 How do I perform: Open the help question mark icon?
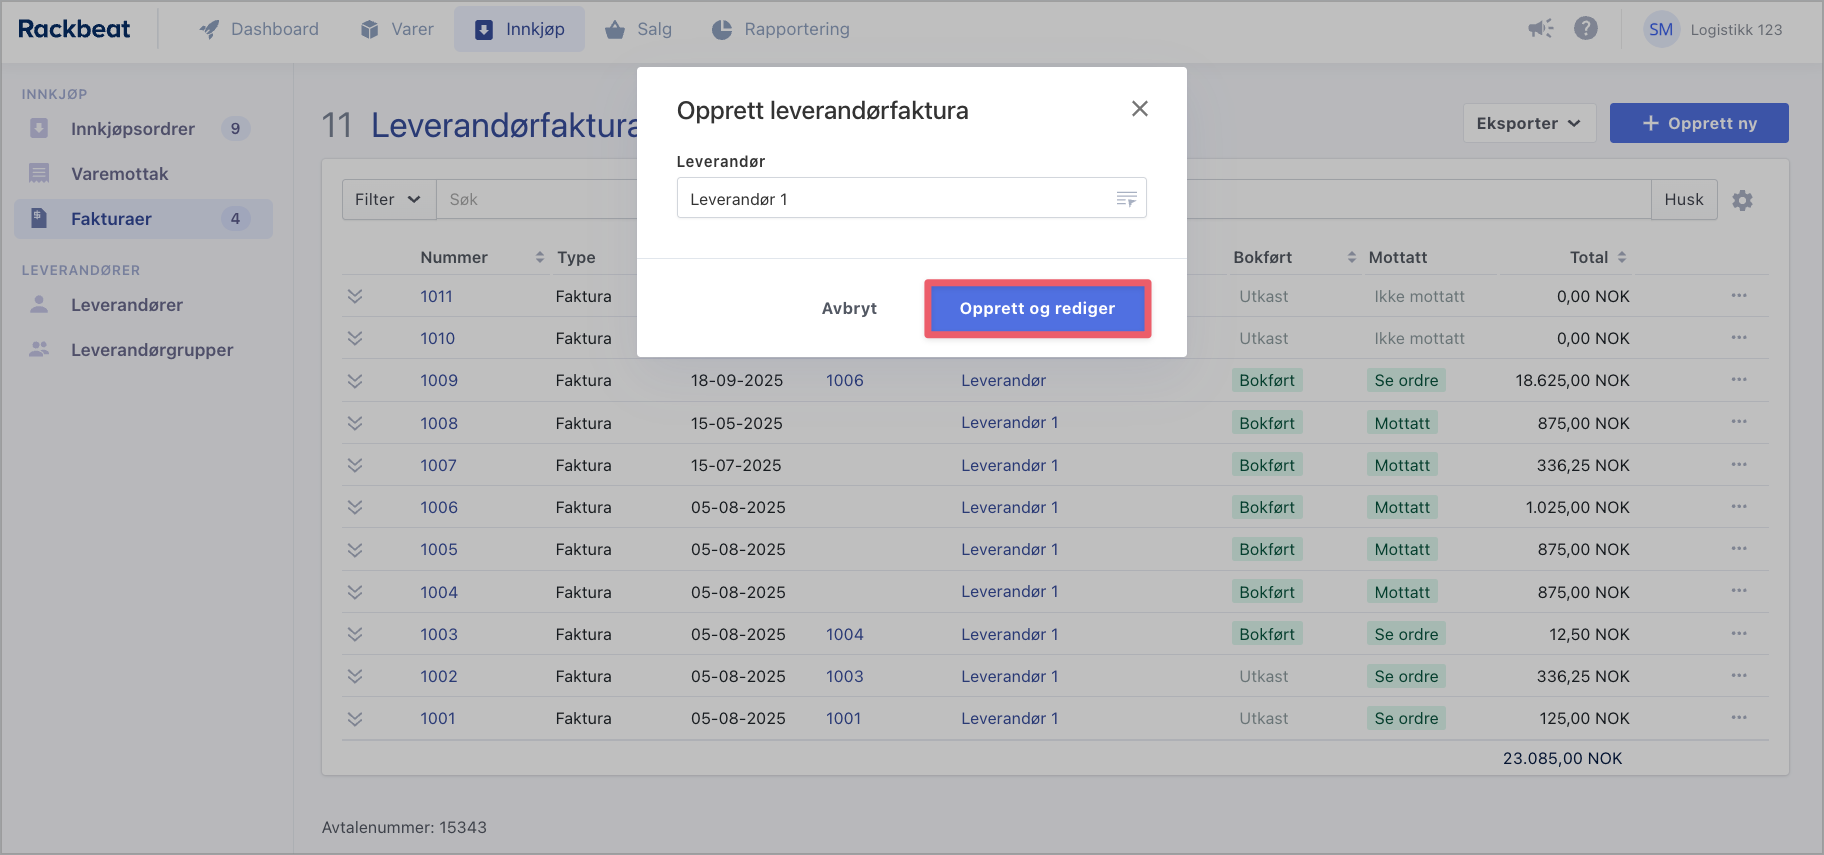(x=1586, y=29)
